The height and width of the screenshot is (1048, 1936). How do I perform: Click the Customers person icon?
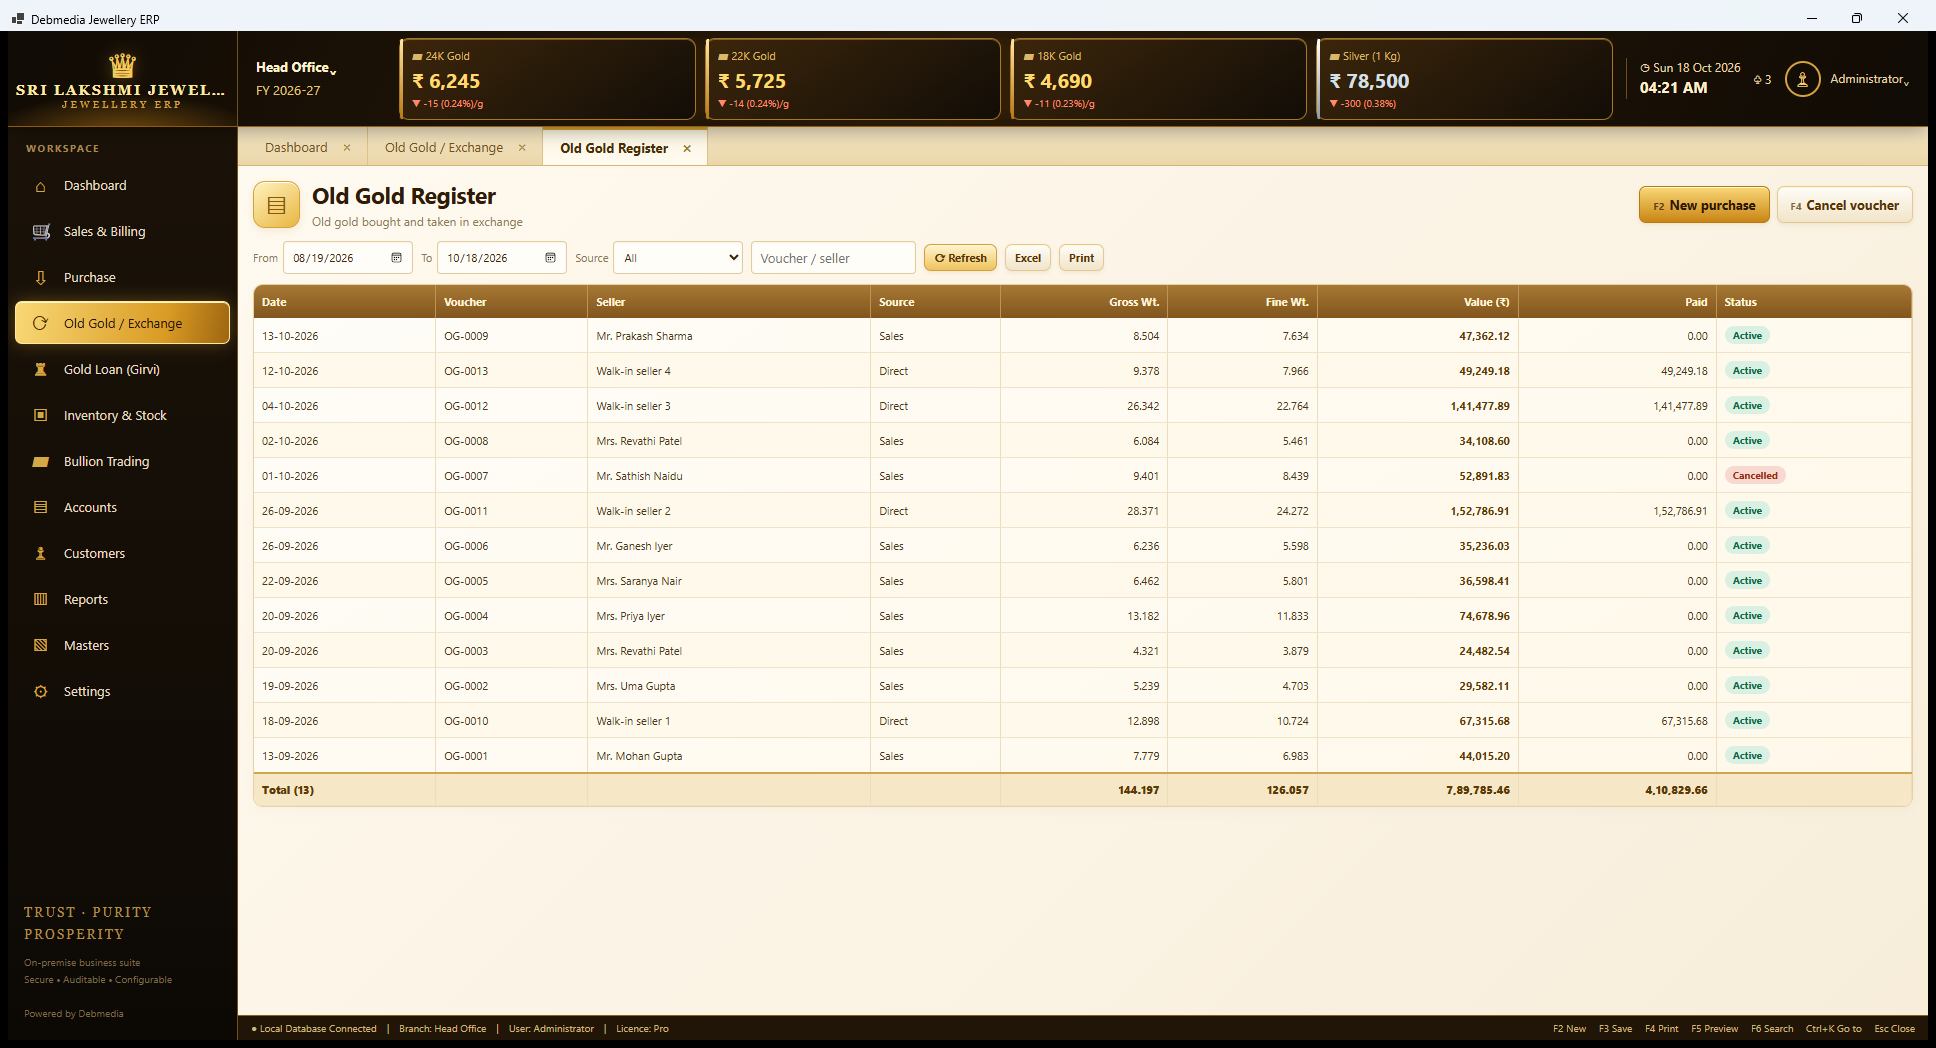click(x=41, y=554)
